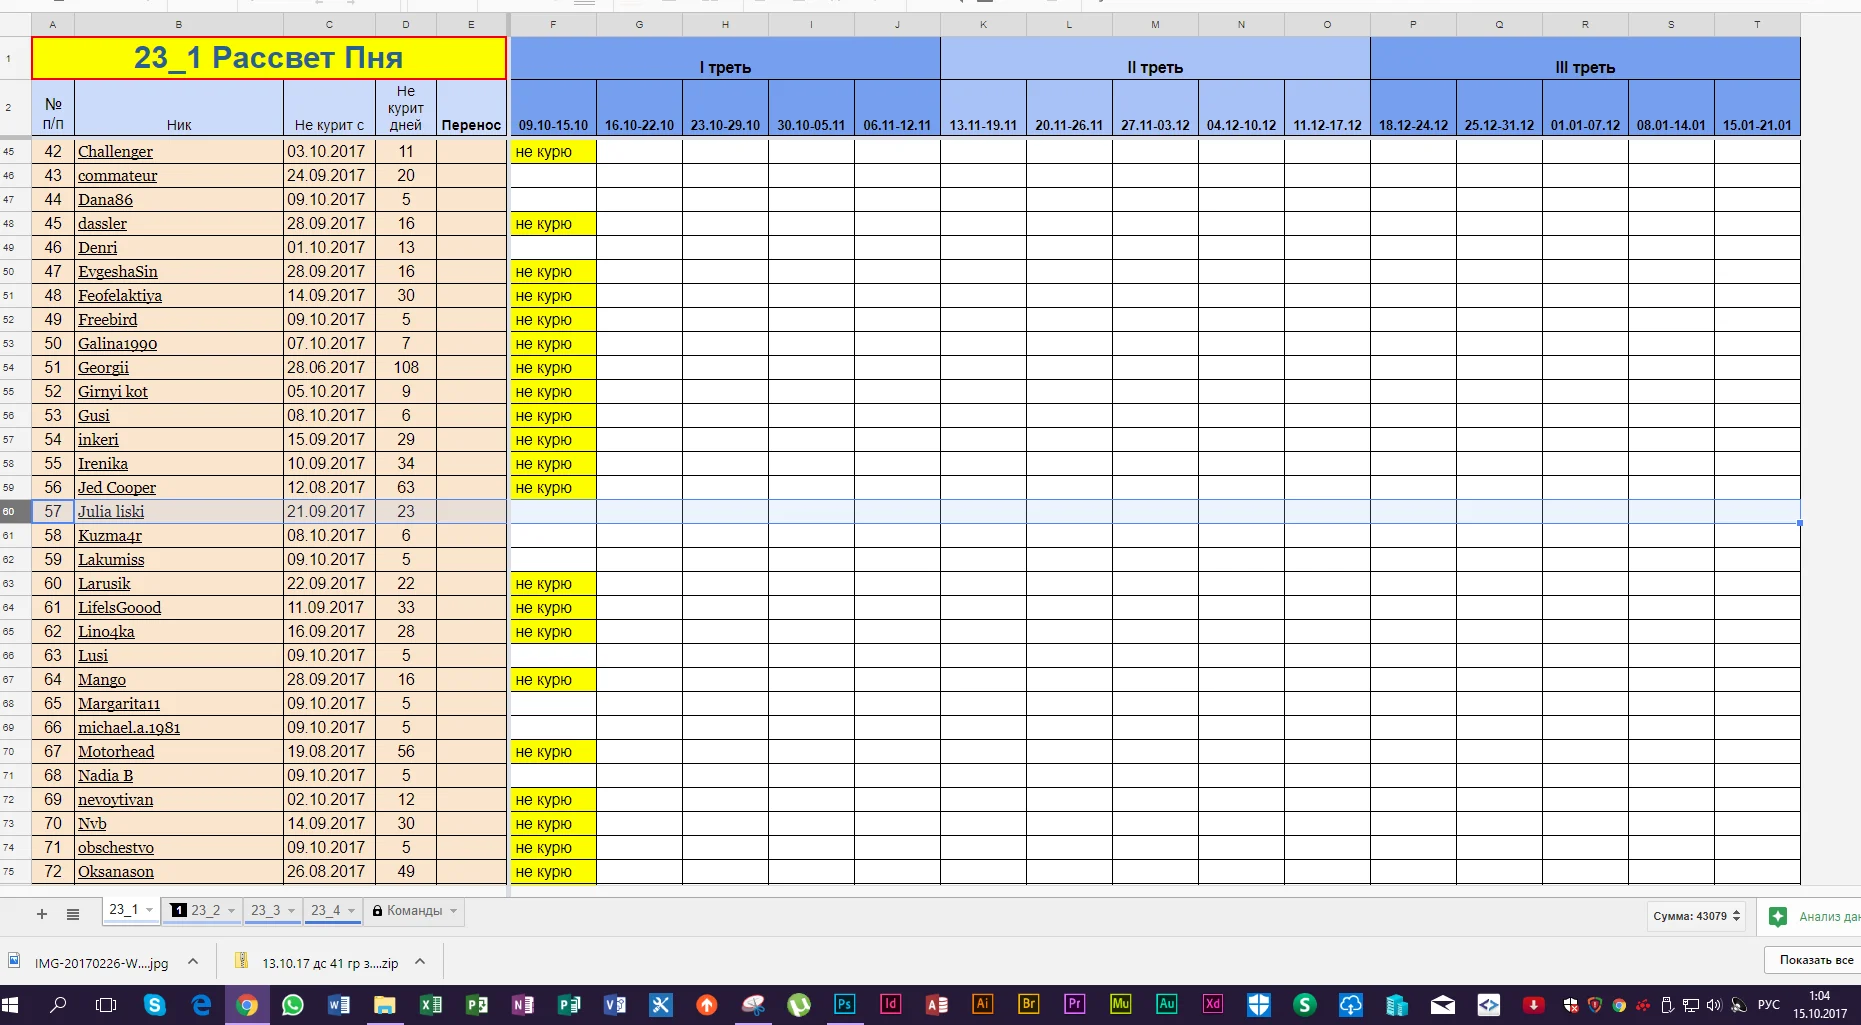
Task: Select the II треть header cell
Action: (1155, 59)
